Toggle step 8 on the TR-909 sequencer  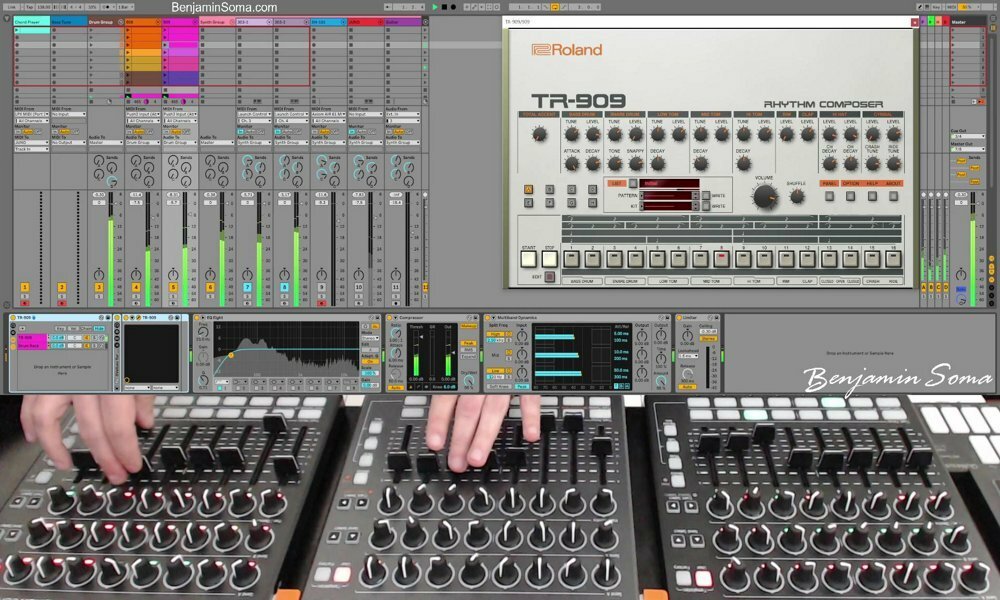pos(721,258)
